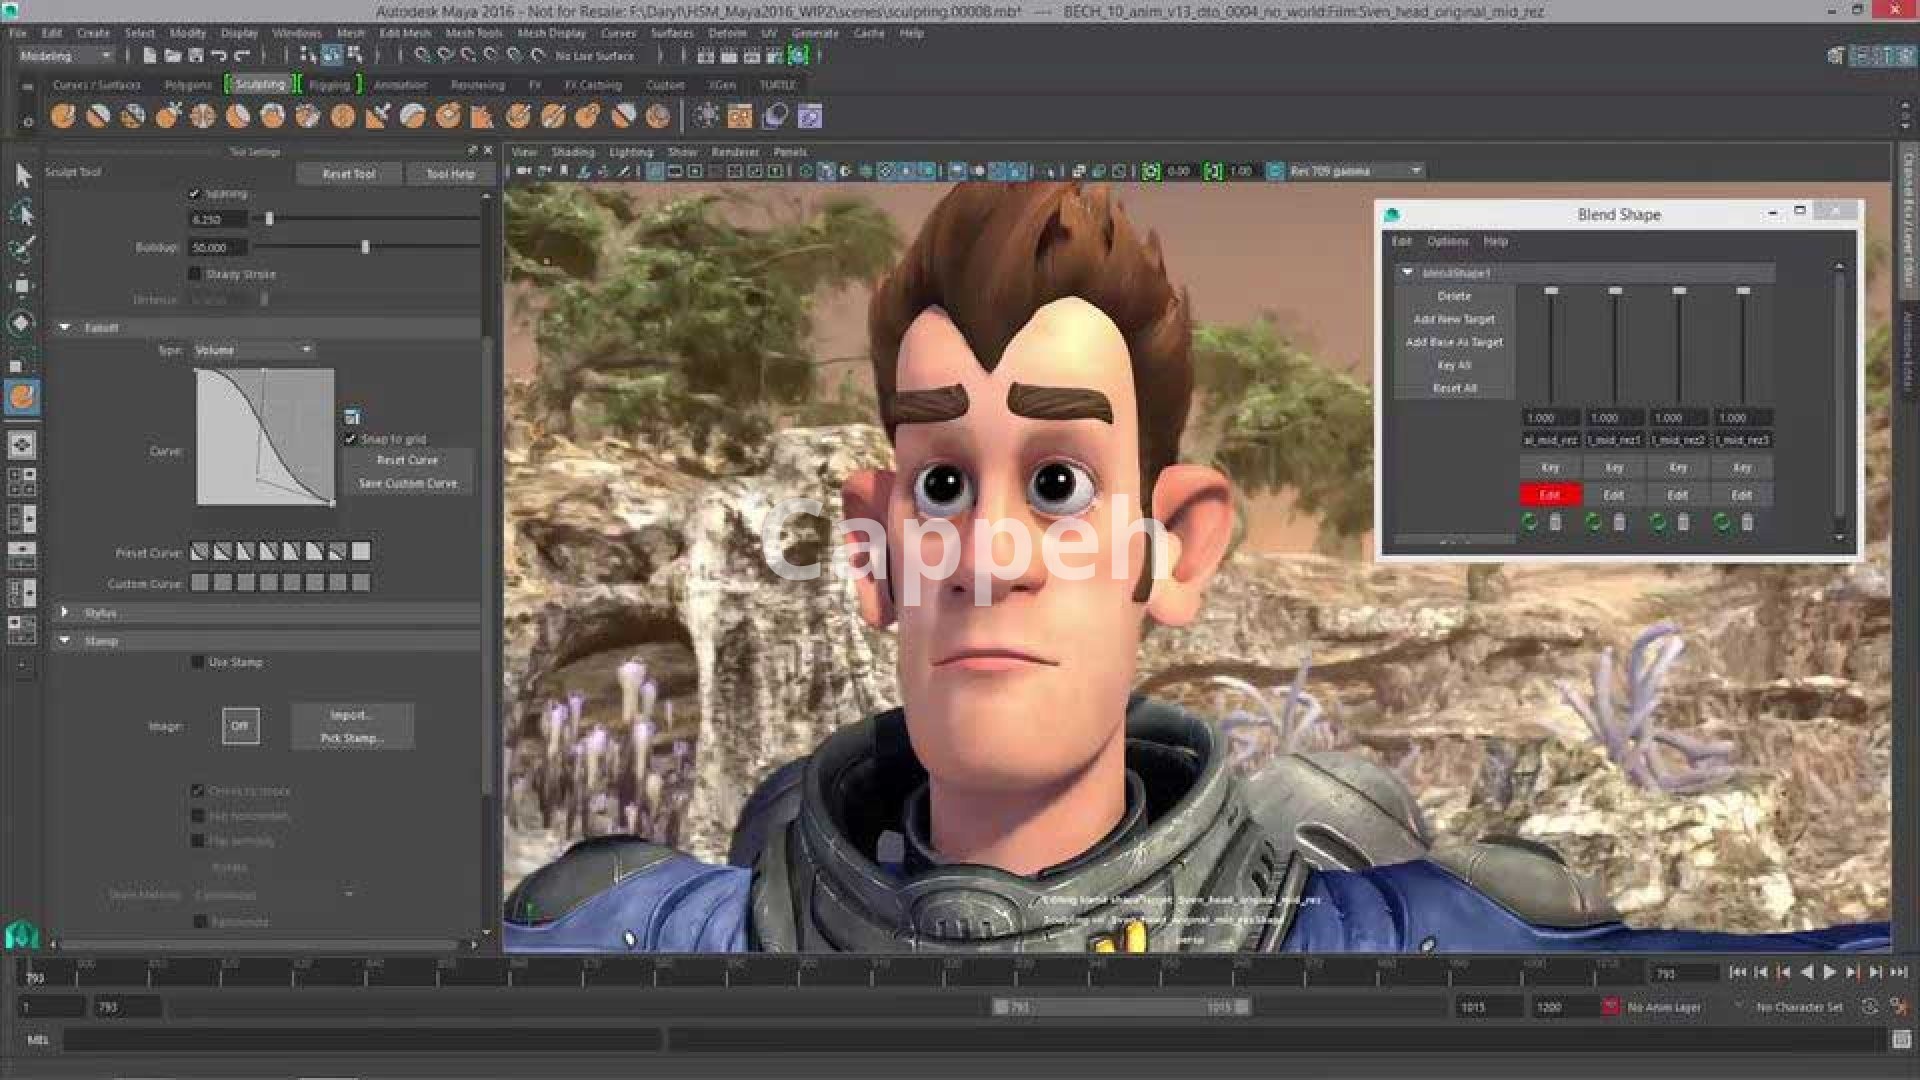Select the first Sculpt brush shelf icon
Screen dimensions: 1920x1080
tap(63, 117)
